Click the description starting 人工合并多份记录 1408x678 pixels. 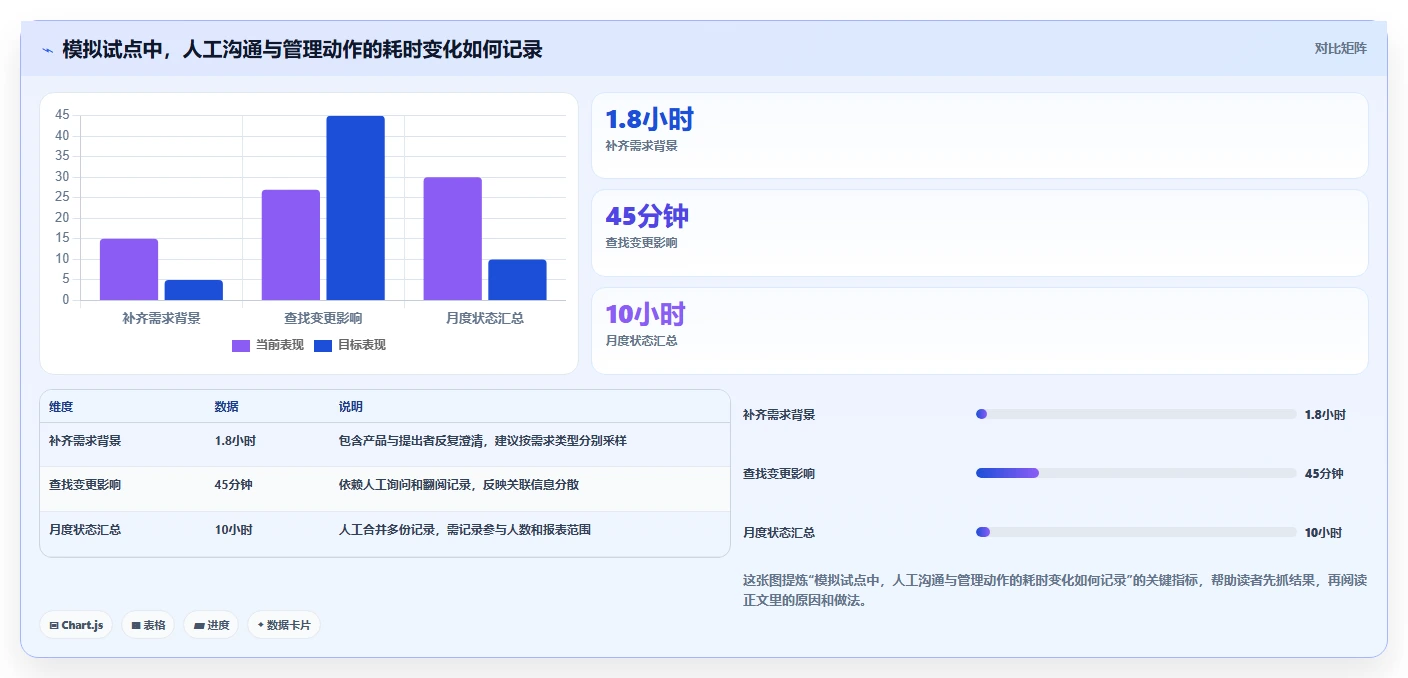(465, 530)
